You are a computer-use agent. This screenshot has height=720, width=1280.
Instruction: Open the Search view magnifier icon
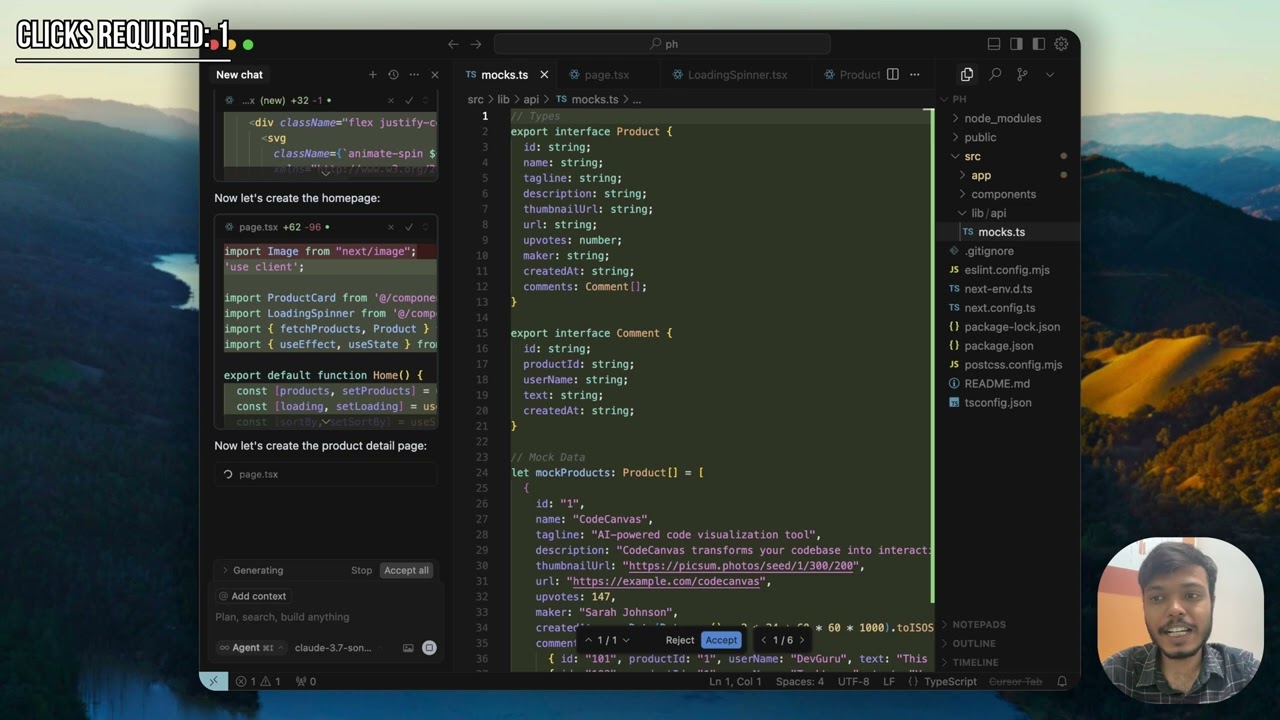(995, 75)
